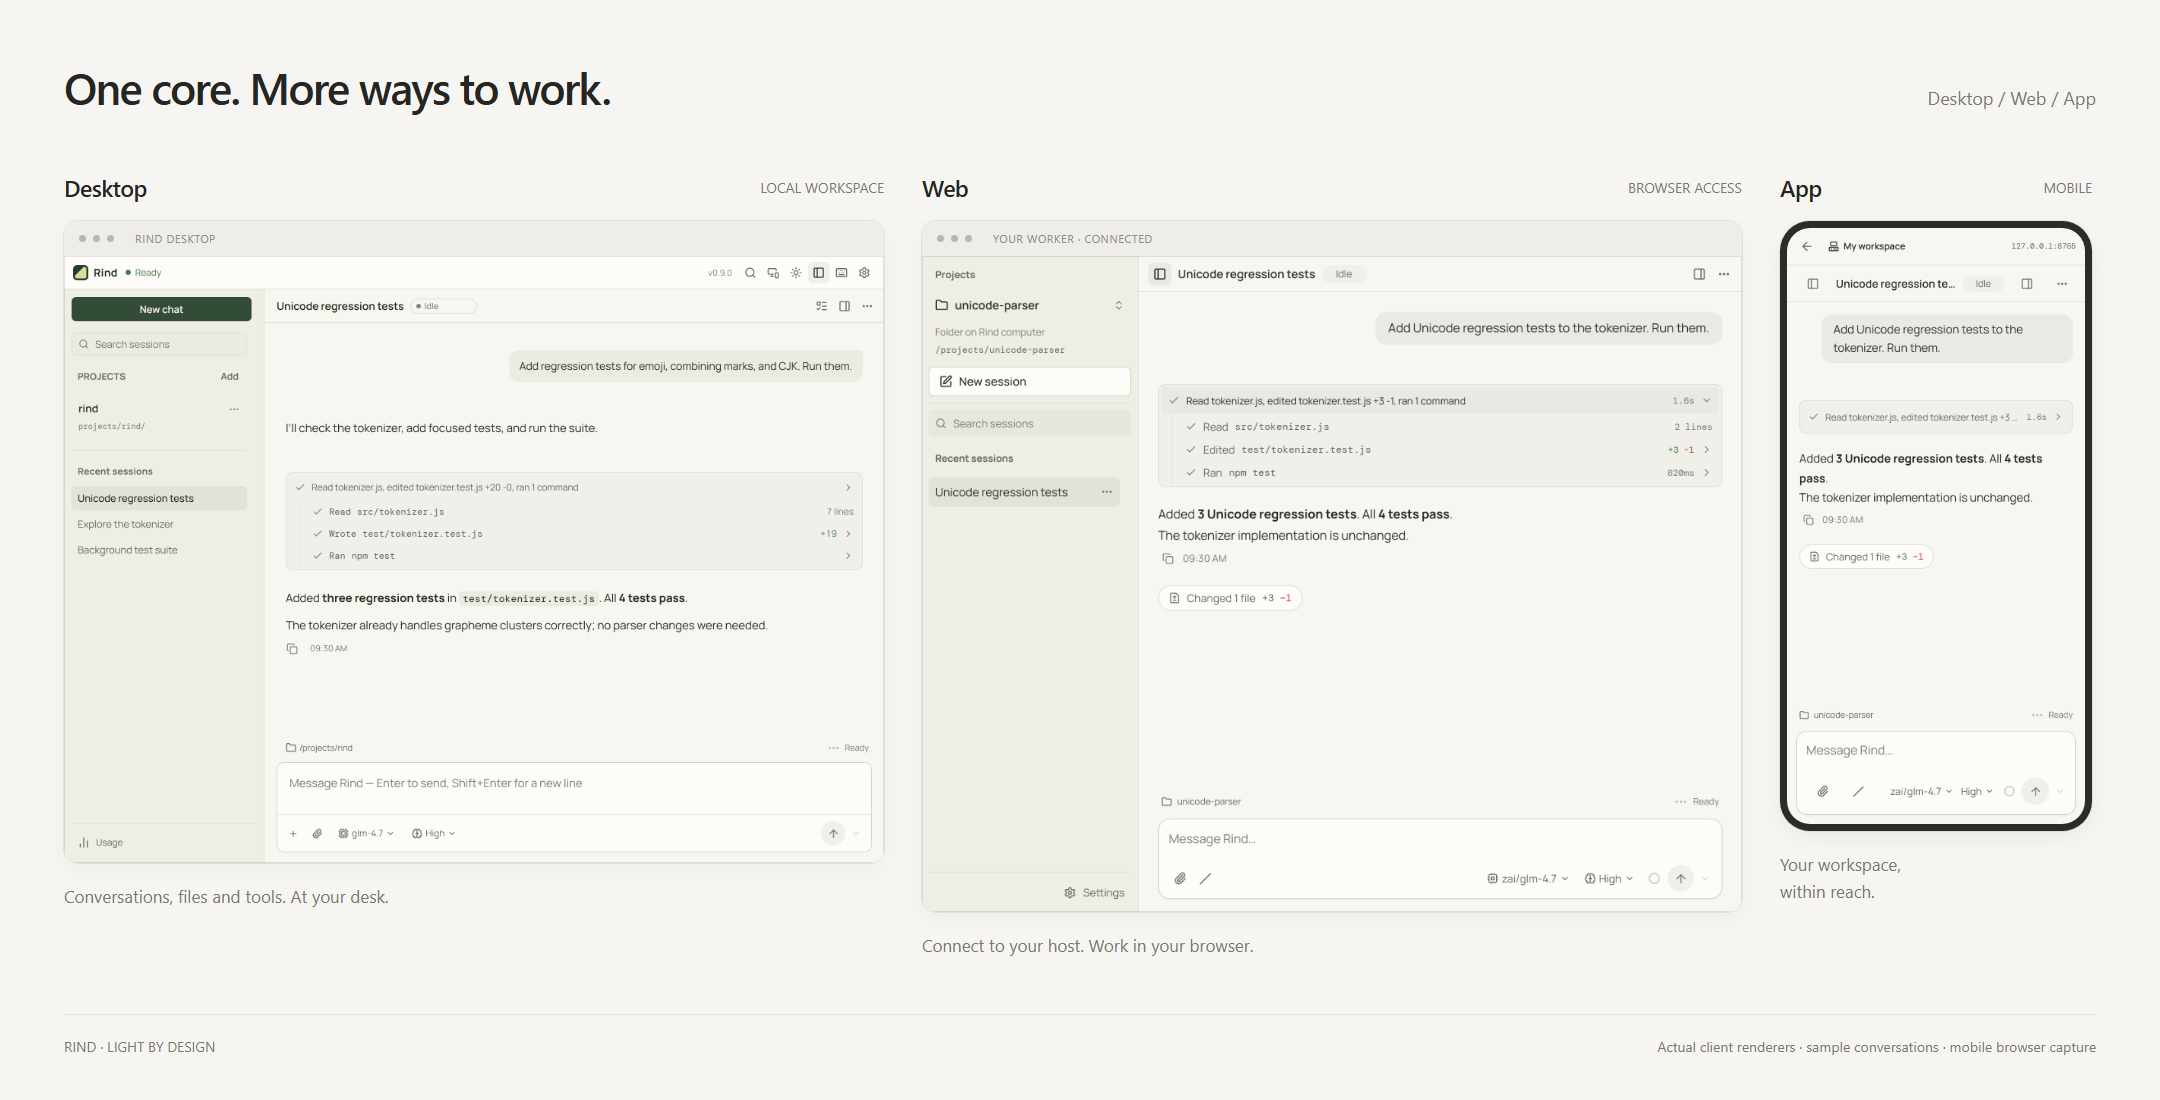Click paperclip attach icon in mobile App composer
This screenshot has height=1100, width=2160.
pos(1823,792)
